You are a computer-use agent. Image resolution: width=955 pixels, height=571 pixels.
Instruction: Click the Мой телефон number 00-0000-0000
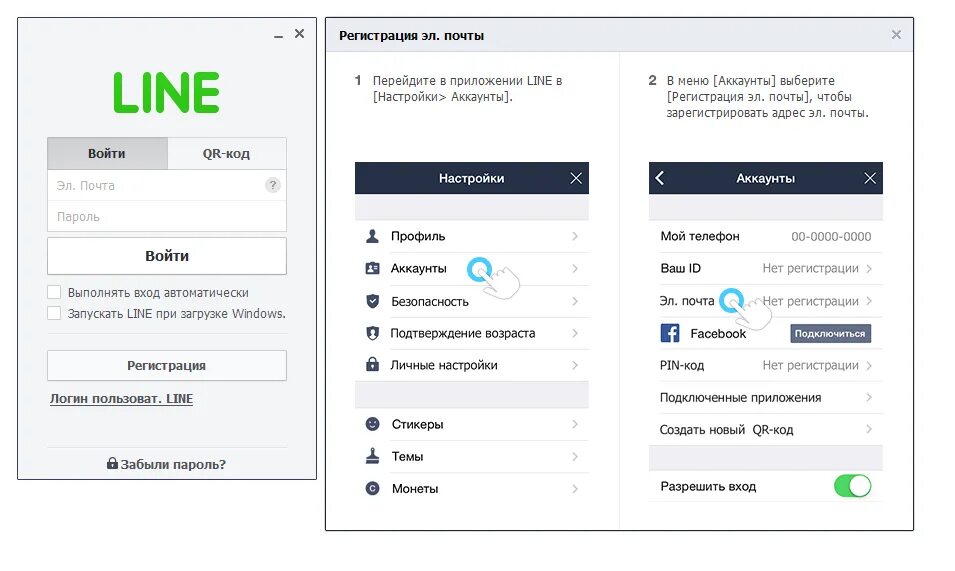[831, 236]
